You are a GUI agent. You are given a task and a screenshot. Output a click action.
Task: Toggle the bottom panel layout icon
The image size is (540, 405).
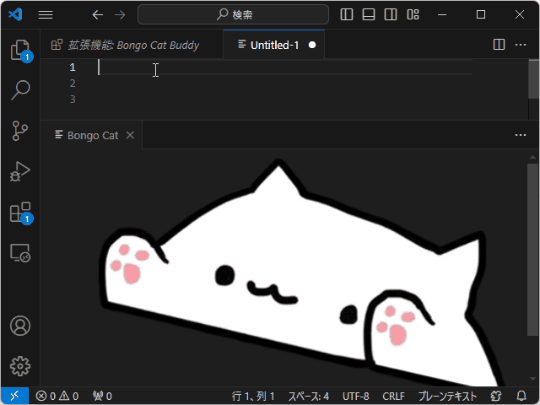(x=368, y=14)
